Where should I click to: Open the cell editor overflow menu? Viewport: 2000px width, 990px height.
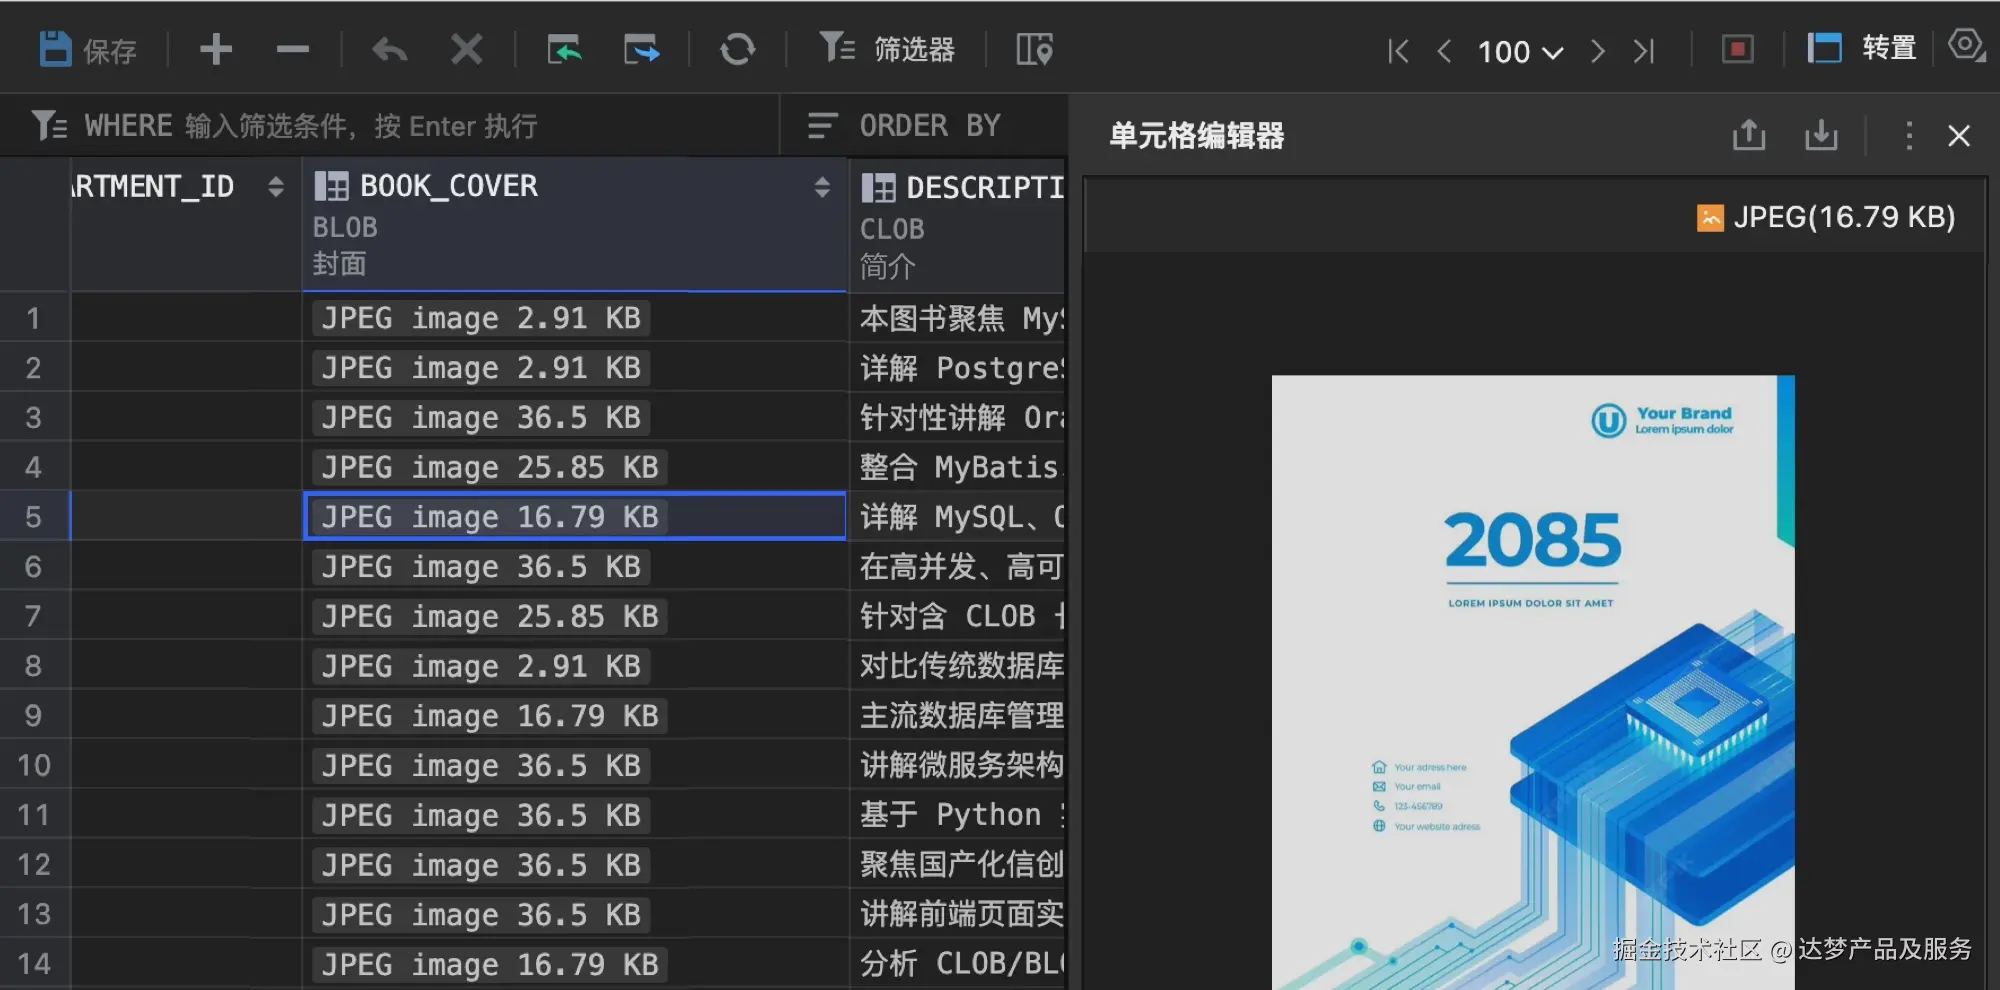tap(1908, 135)
